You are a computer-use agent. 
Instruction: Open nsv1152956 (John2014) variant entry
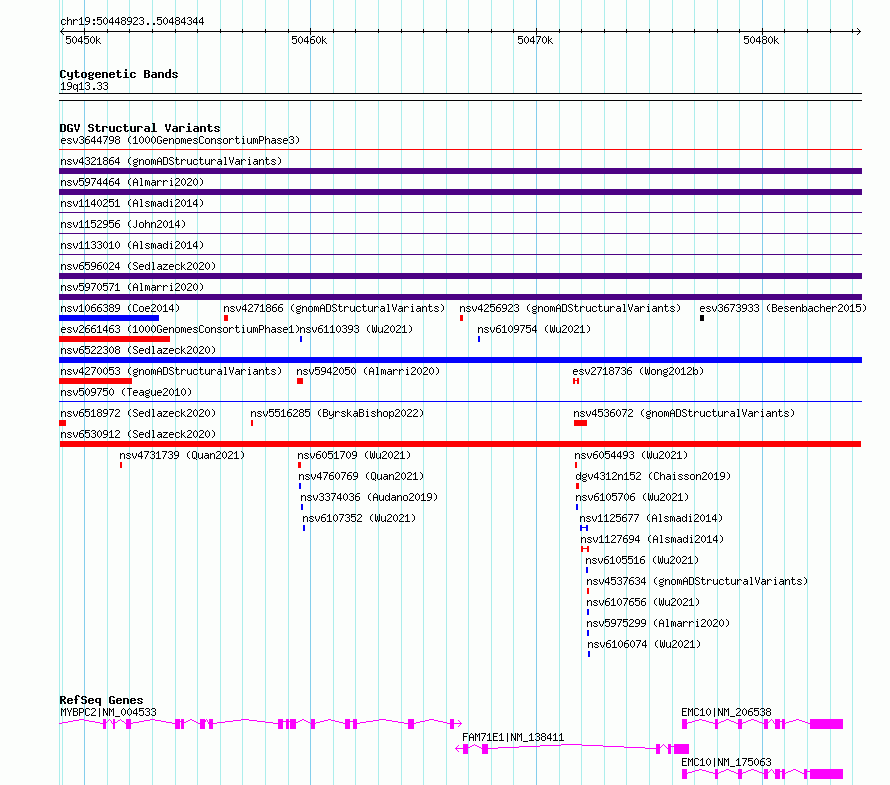point(123,224)
